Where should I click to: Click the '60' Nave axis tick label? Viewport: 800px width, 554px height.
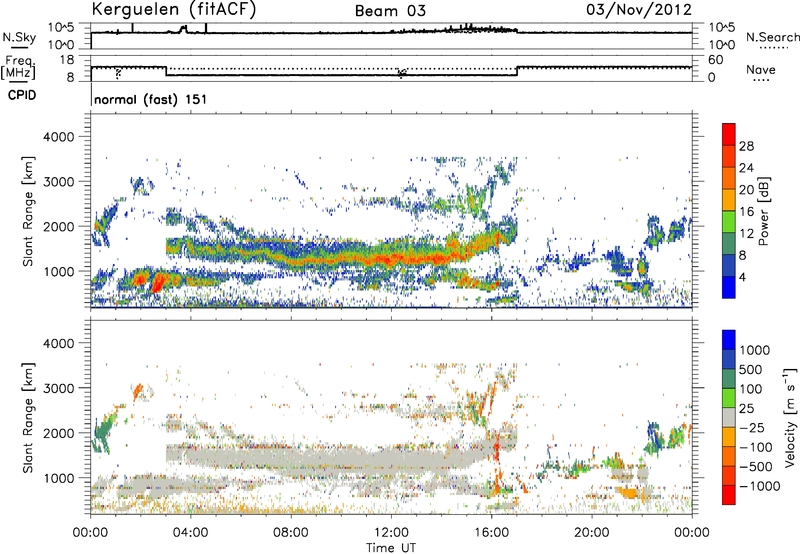tap(716, 60)
